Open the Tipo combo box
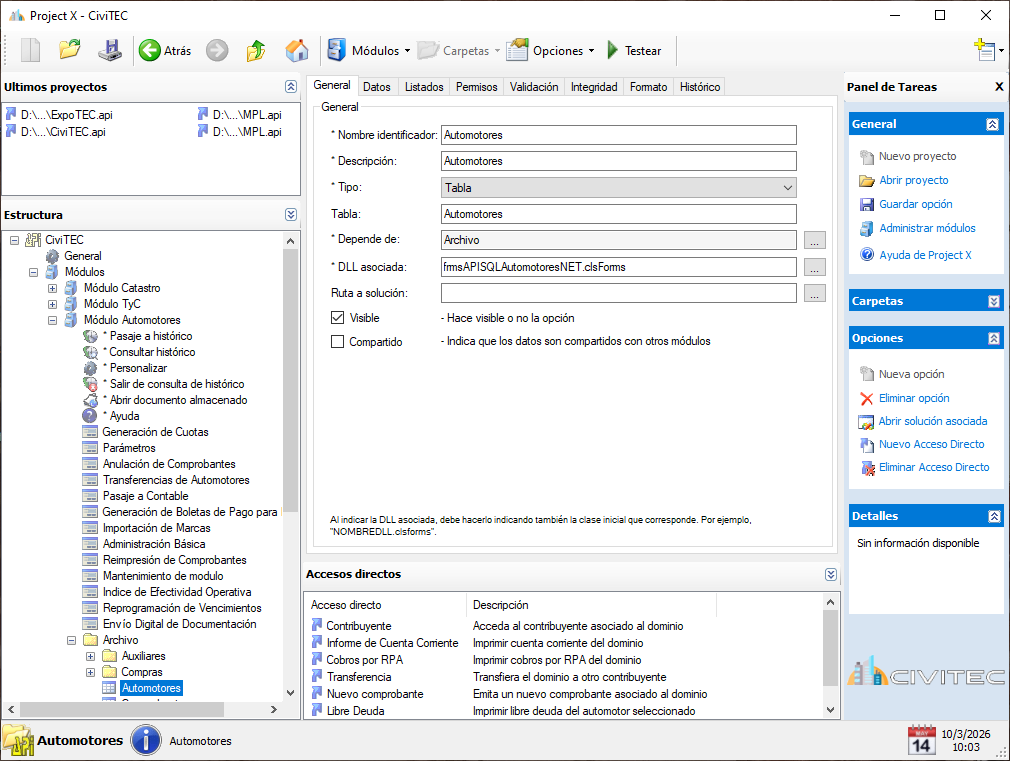The width and height of the screenshot is (1010, 761). 618,188
